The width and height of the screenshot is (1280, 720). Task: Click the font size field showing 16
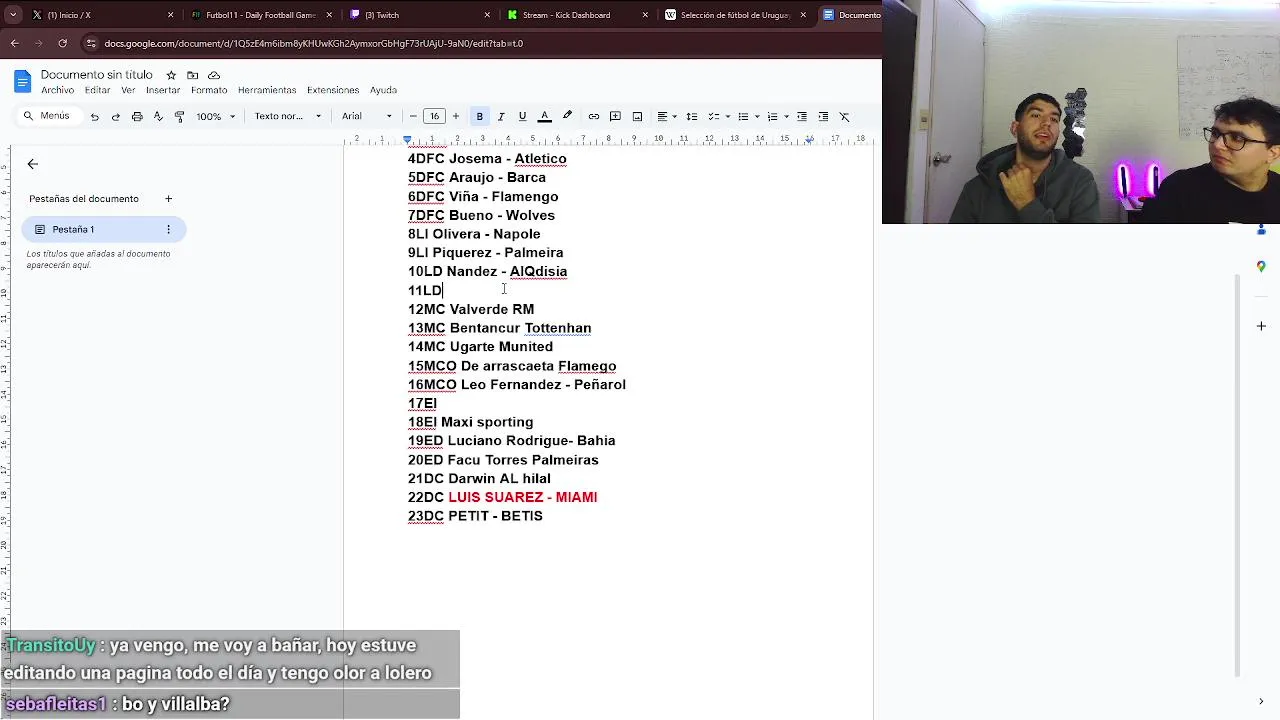tap(434, 117)
